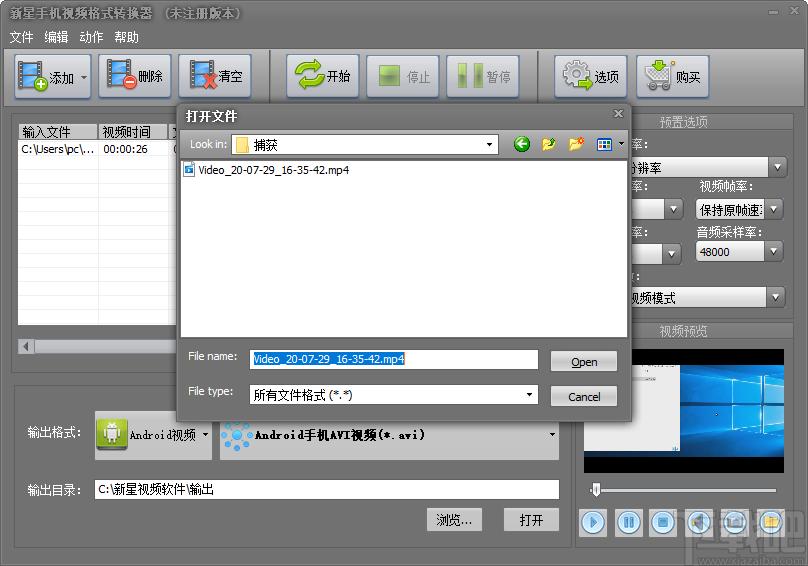The height and width of the screenshot is (566, 808).
Task: Open the 文件 menu
Action: 21,37
